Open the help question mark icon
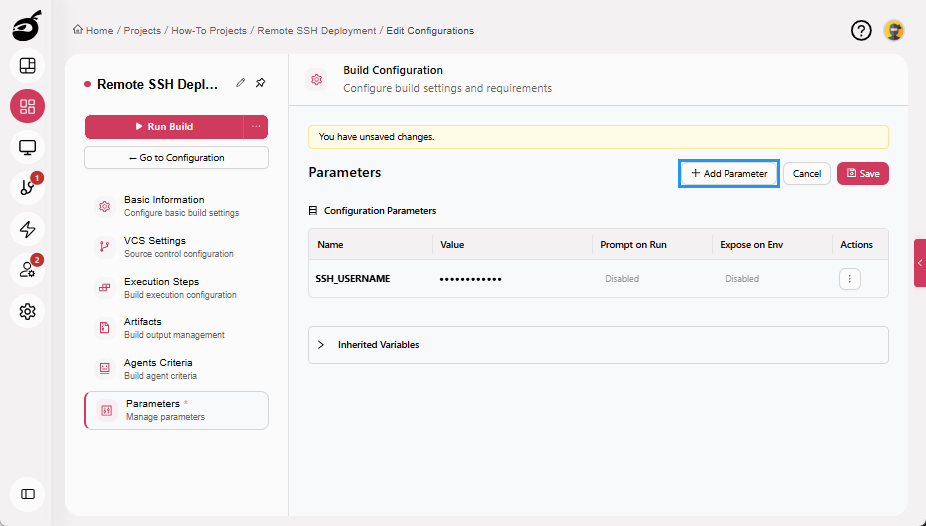 (x=861, y=30)
